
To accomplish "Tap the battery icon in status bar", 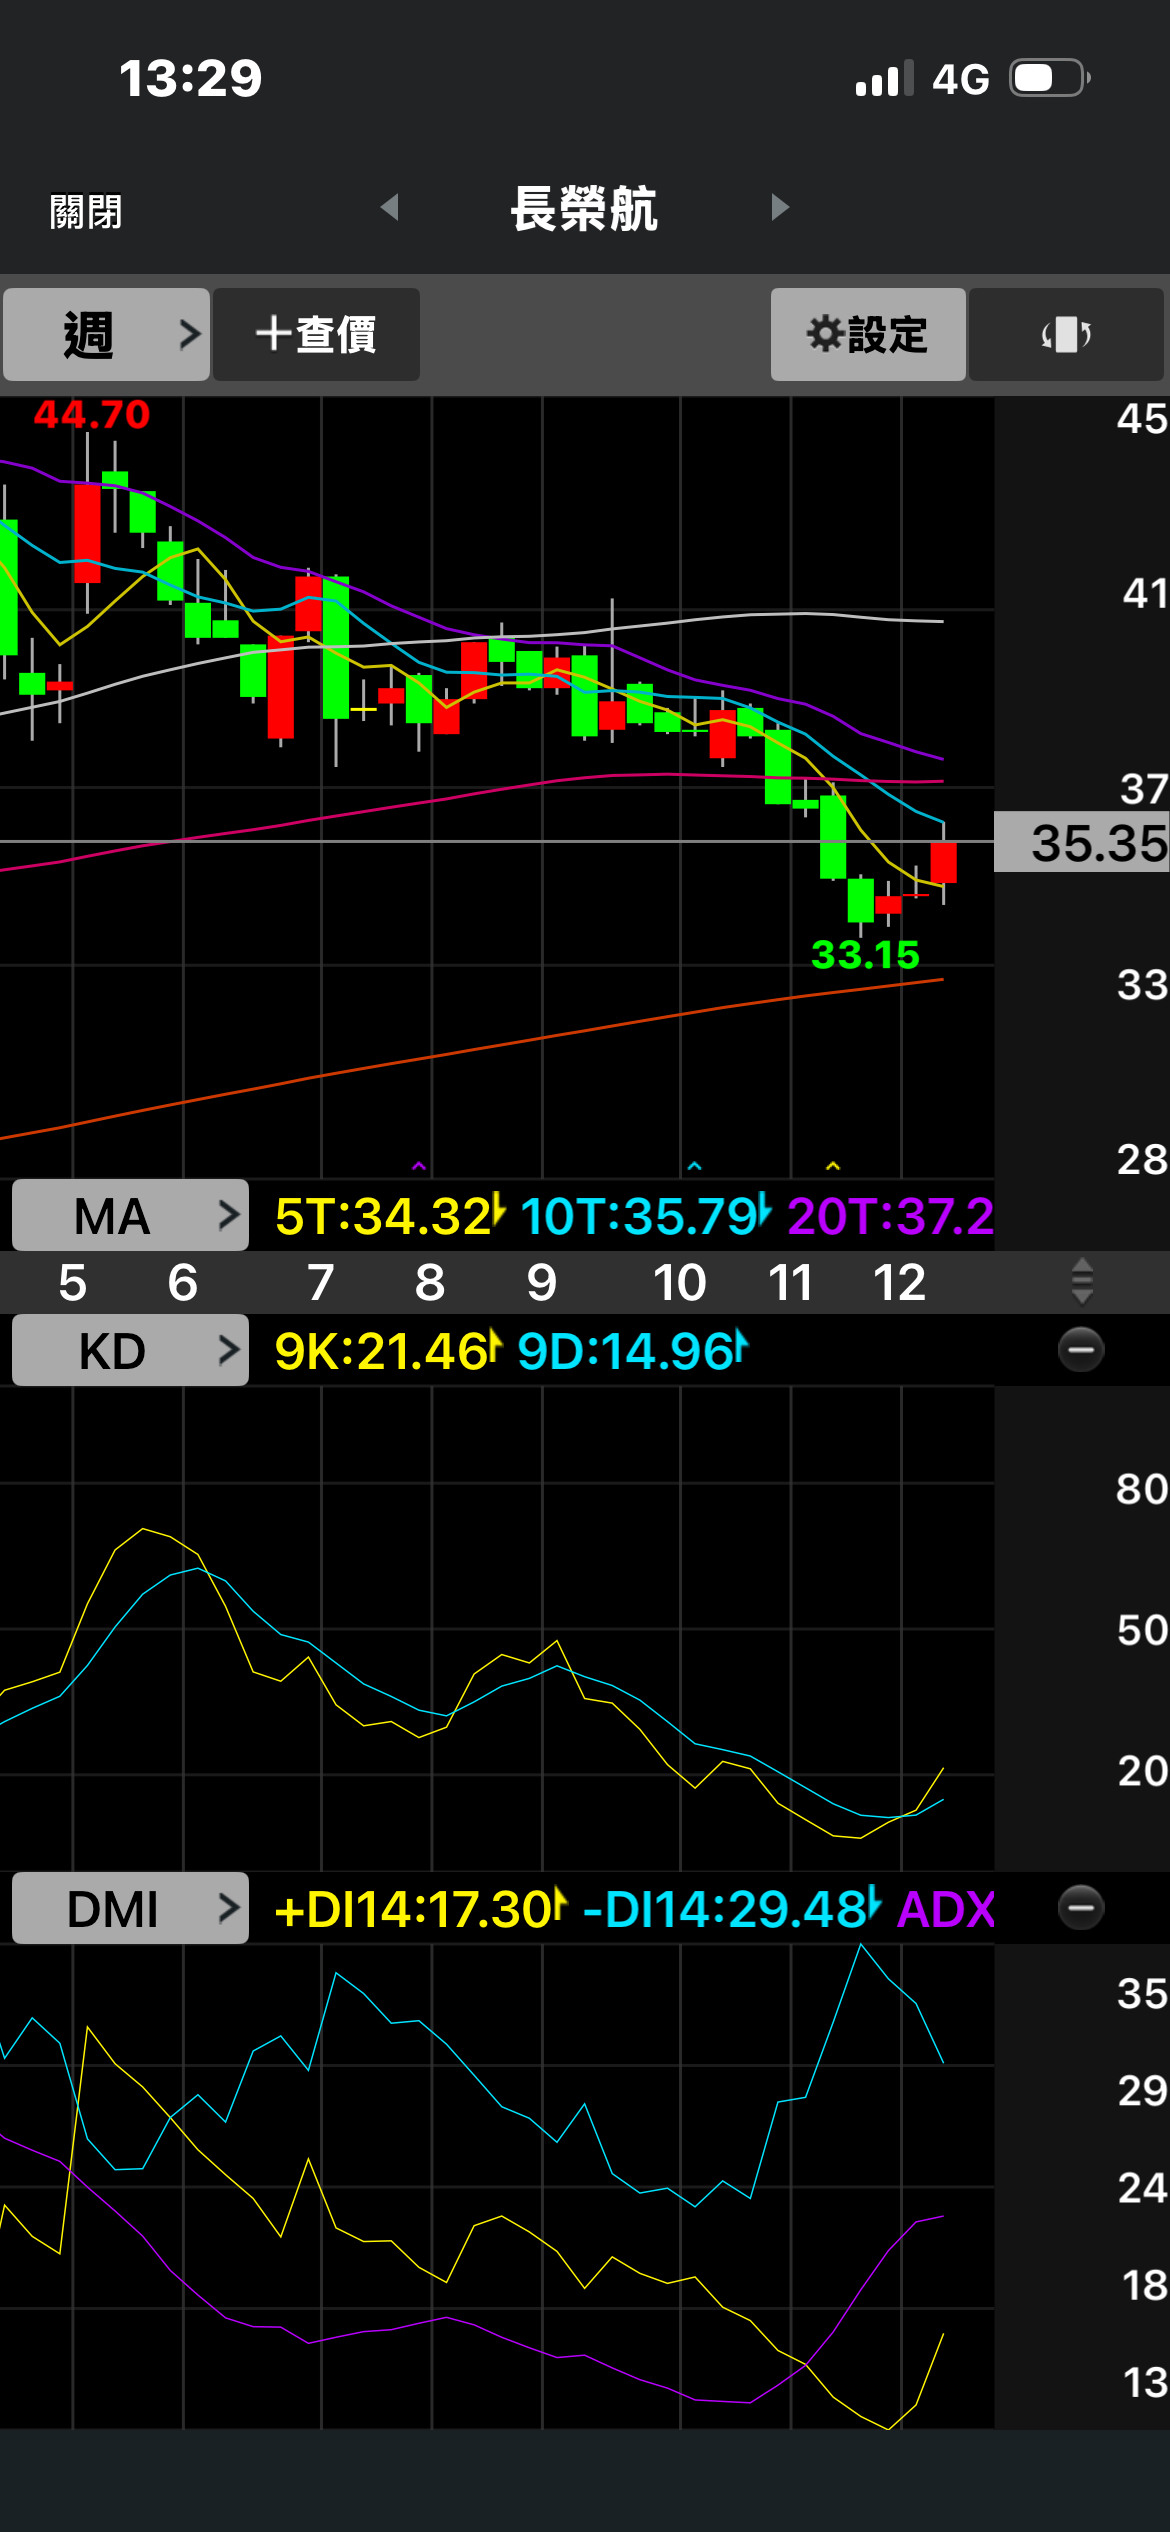I will click(x=1049, y=78).
